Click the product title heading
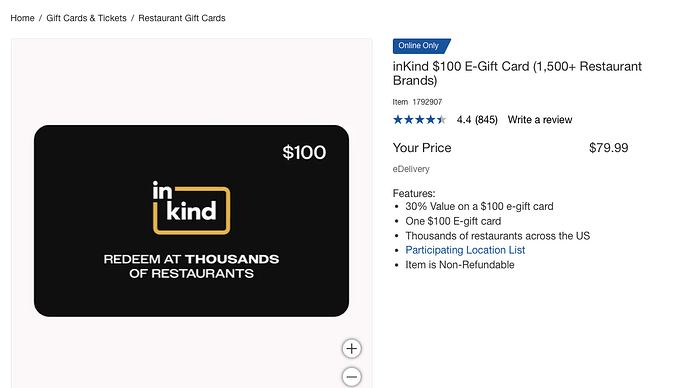Viewport: 690px width, 388px height. tap(517, 73)
